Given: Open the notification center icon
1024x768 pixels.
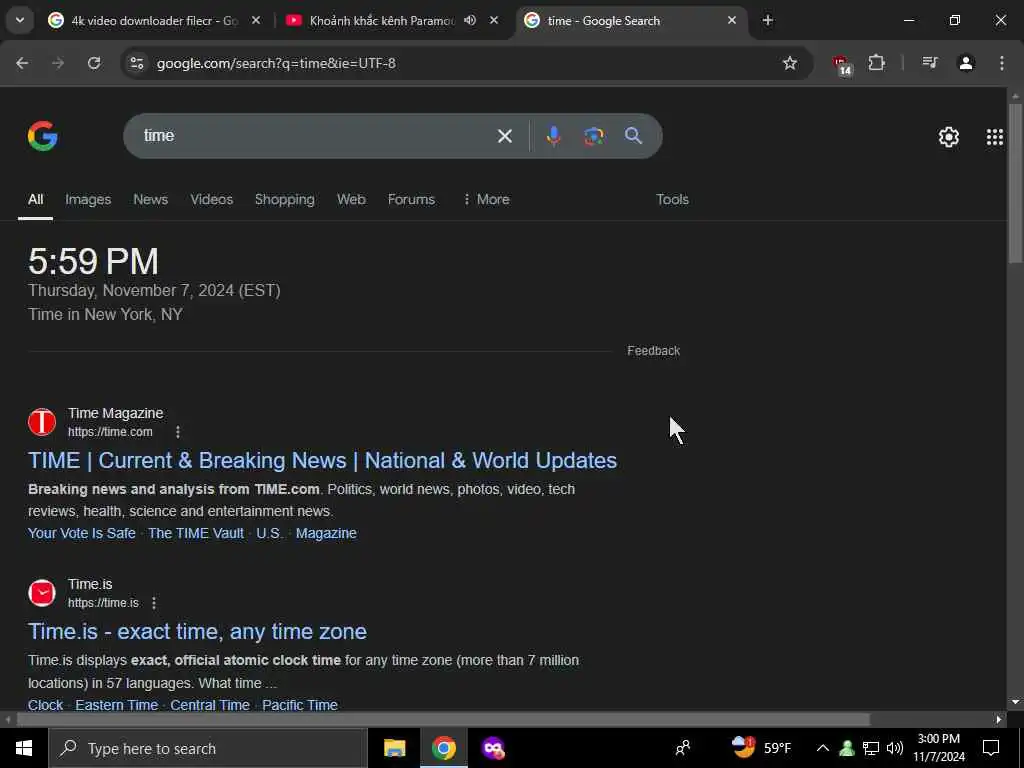Looking at the screenshot, I should point(991,748).
